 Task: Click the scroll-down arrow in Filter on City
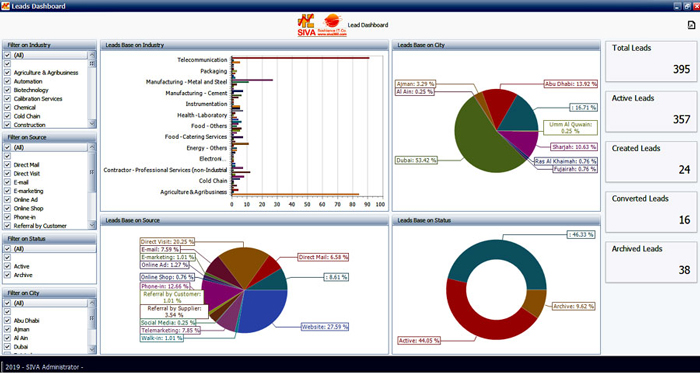coord(92,348)
